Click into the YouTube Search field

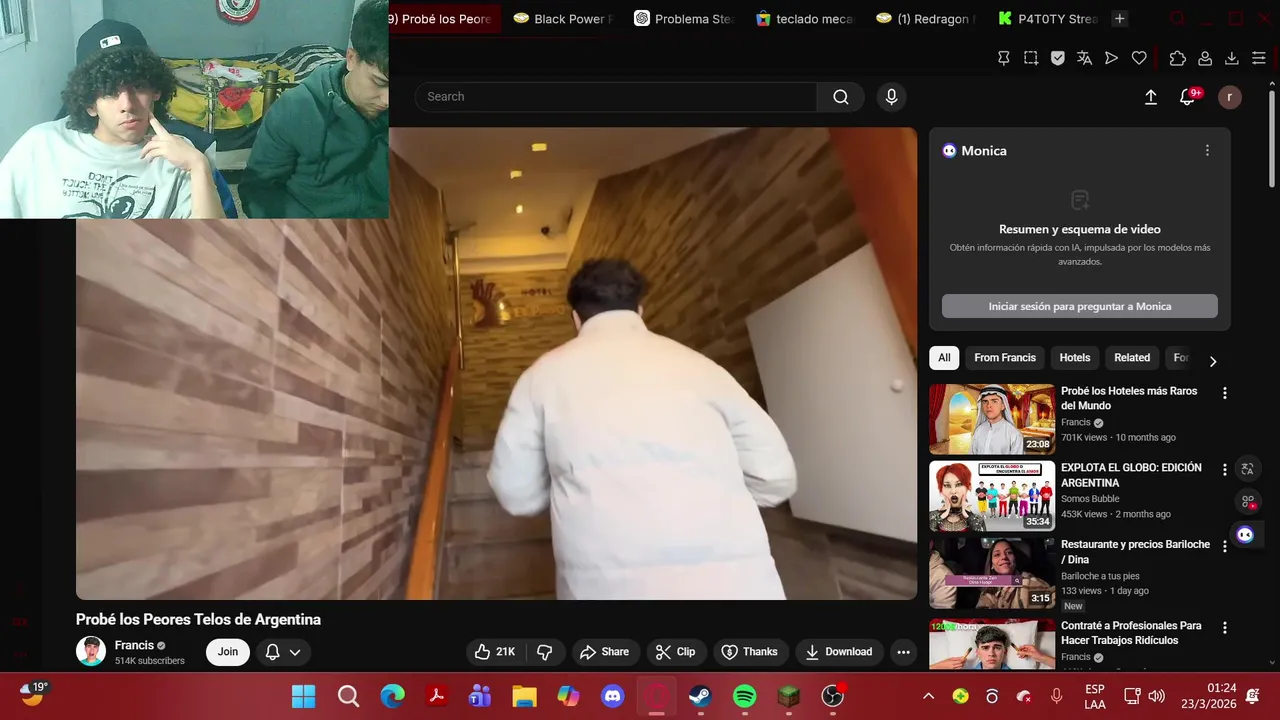click(617, 97)
